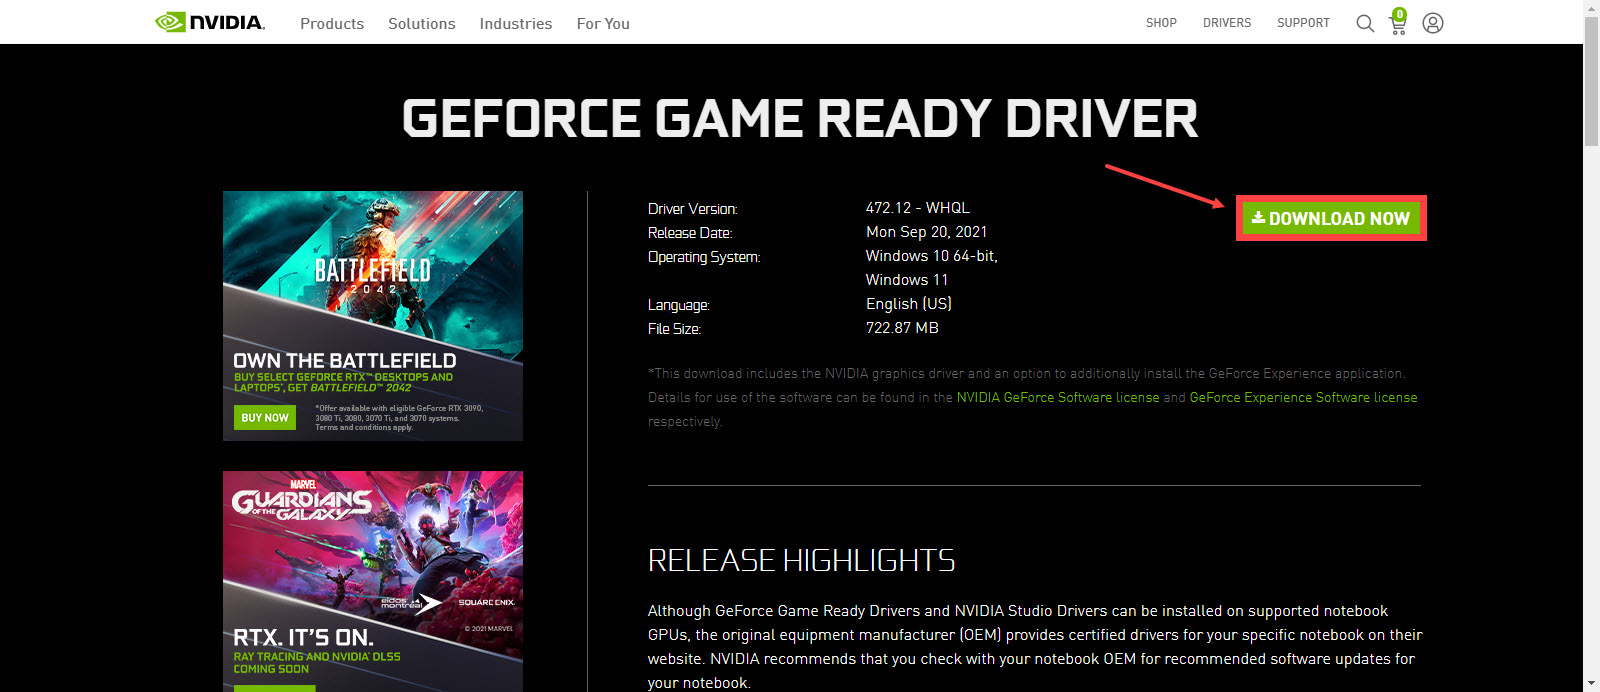Click the GeForce Game Ready Driver title
This screenshot has width=1600, height=692.
pos(800,118)
